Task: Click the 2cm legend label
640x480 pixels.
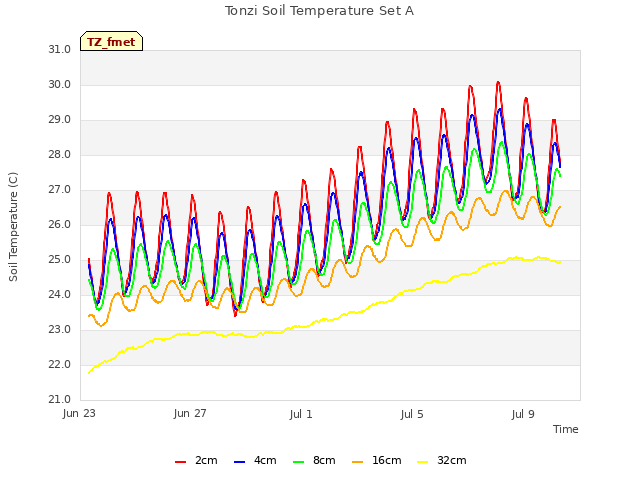Action: coord(206,460)
